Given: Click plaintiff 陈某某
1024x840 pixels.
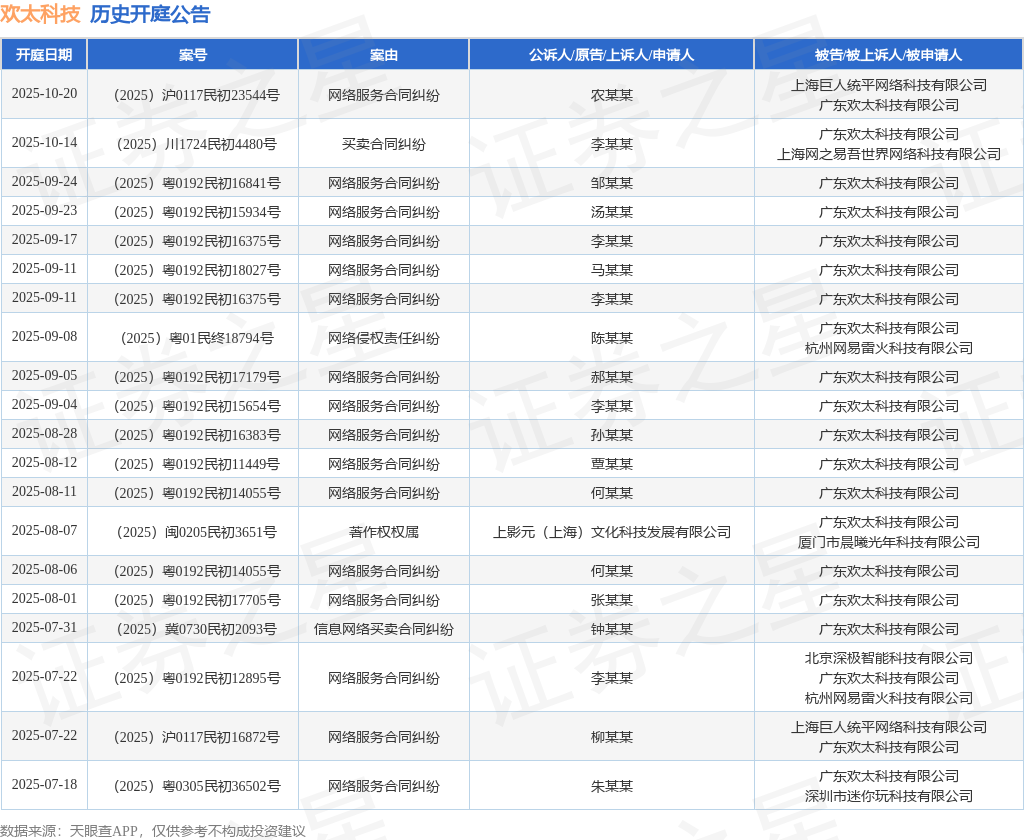Looking at the screenshot, I should [x=611, y=338].
